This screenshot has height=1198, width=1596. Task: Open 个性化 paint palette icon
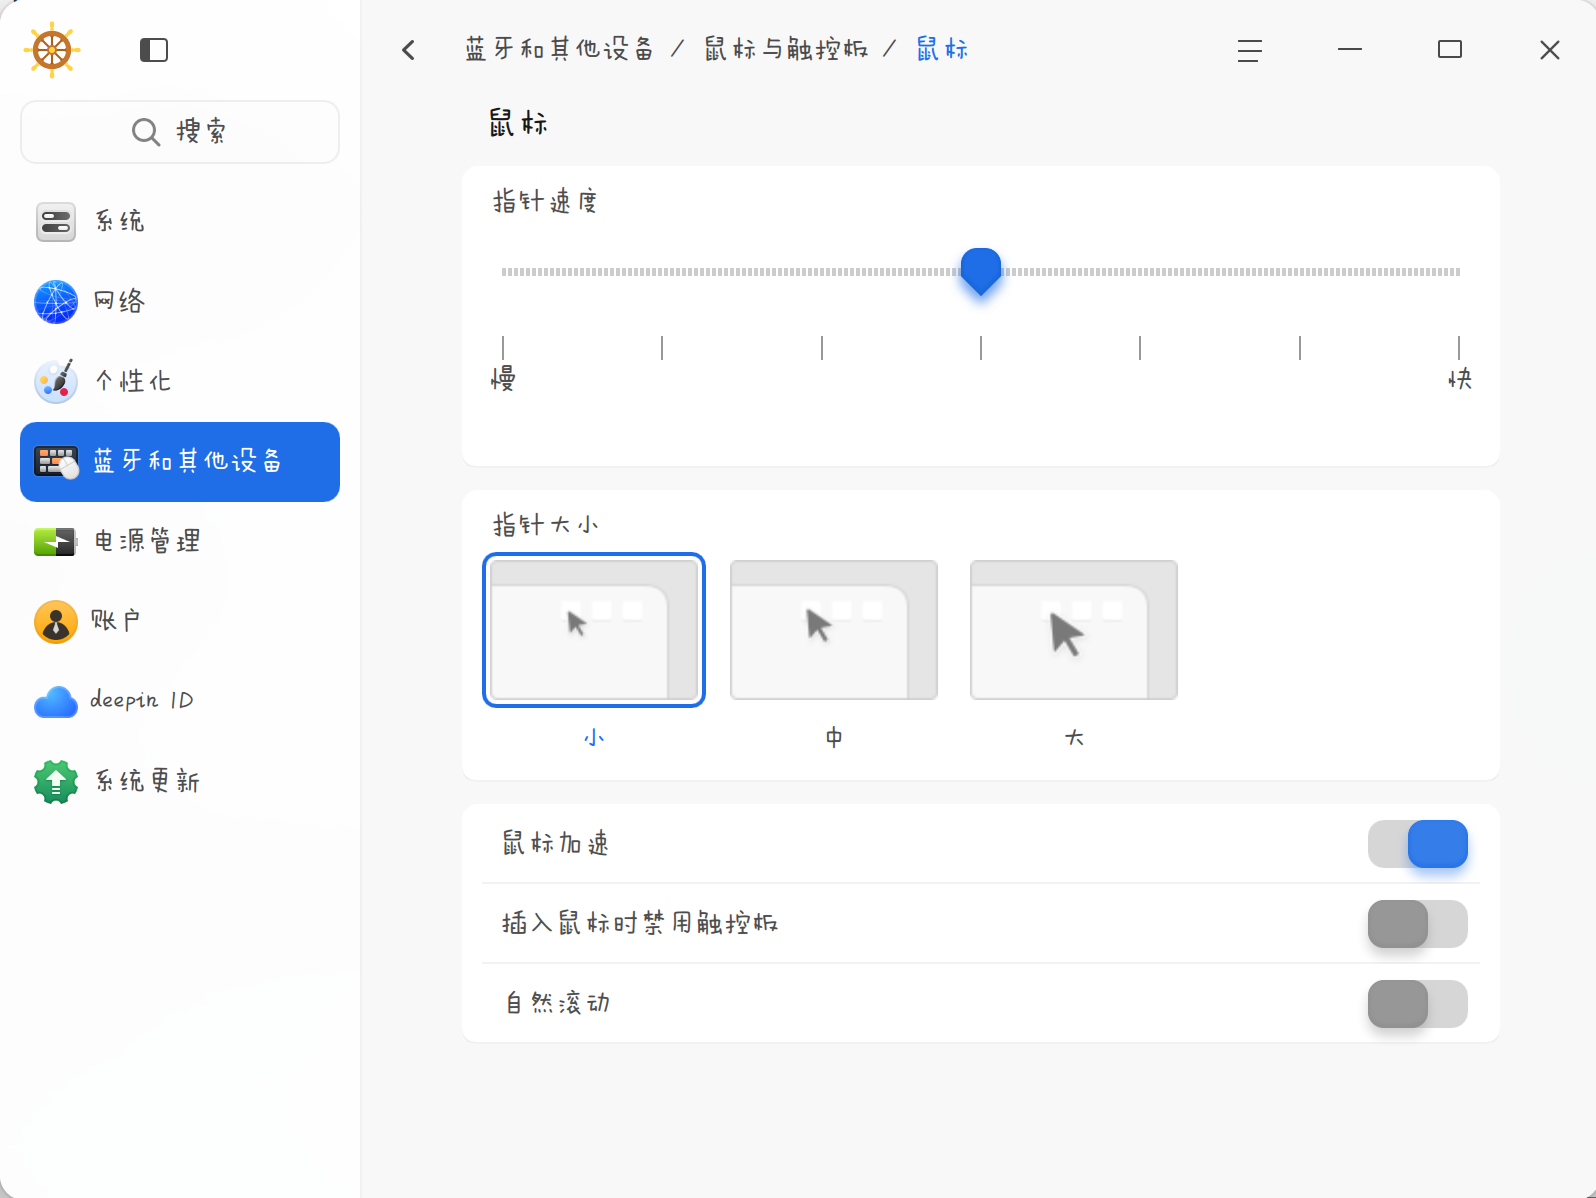56,381
